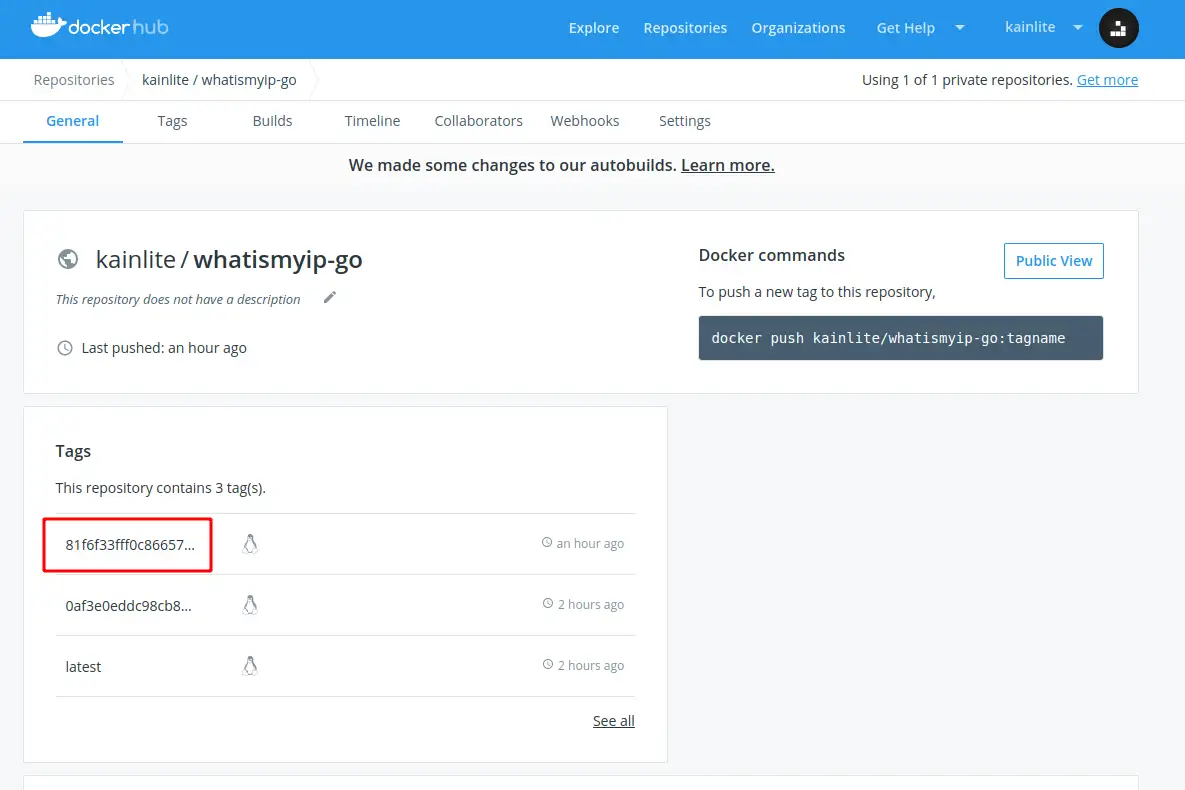Open the Webhooks tab

click(x=585, y=121)
